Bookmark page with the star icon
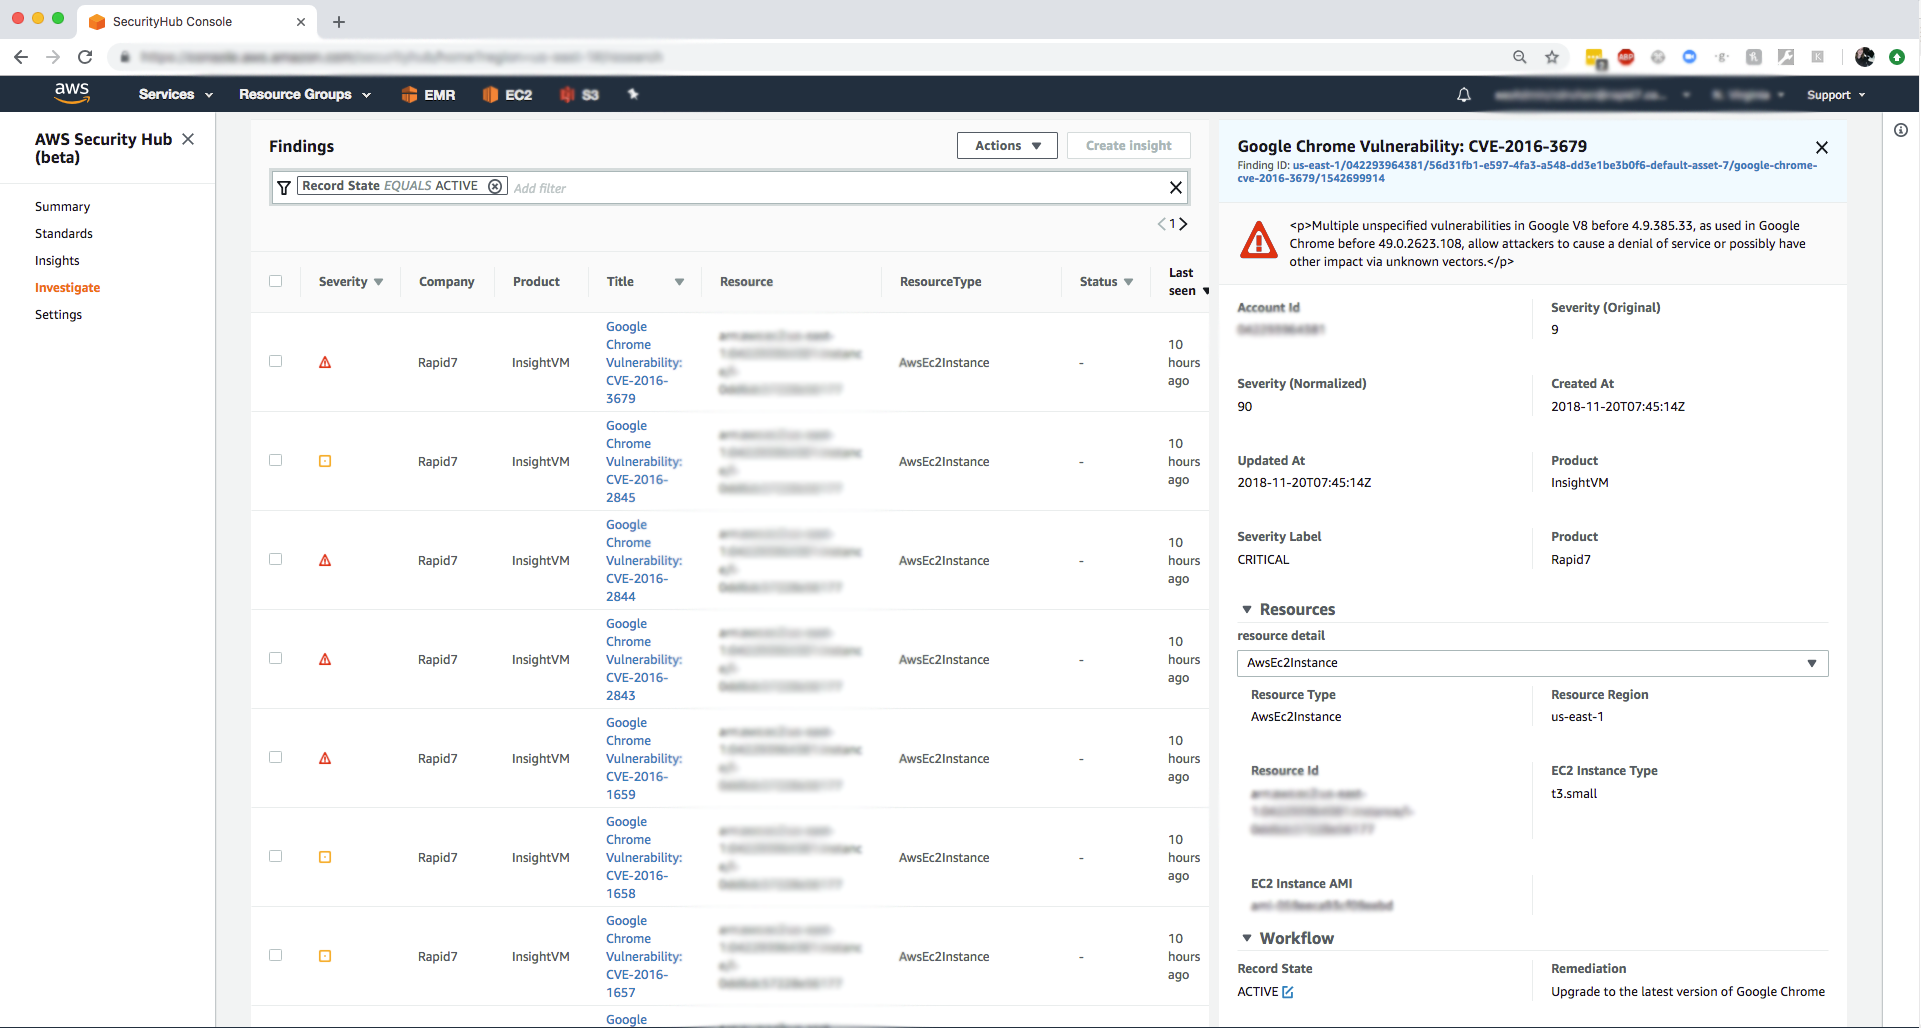This screenshot has width=1921, height=1028. click(1551, 57)
